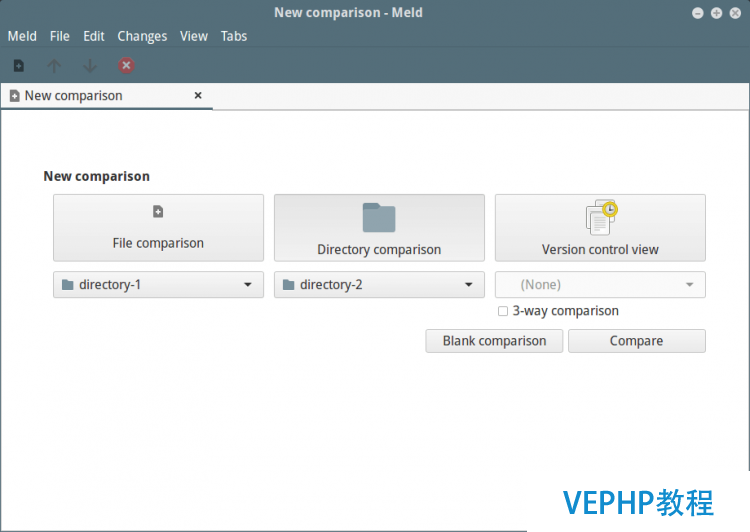750x532 pixels.
Task: Enable the 3-way comparison checkbox
Action: pos(503,311)
